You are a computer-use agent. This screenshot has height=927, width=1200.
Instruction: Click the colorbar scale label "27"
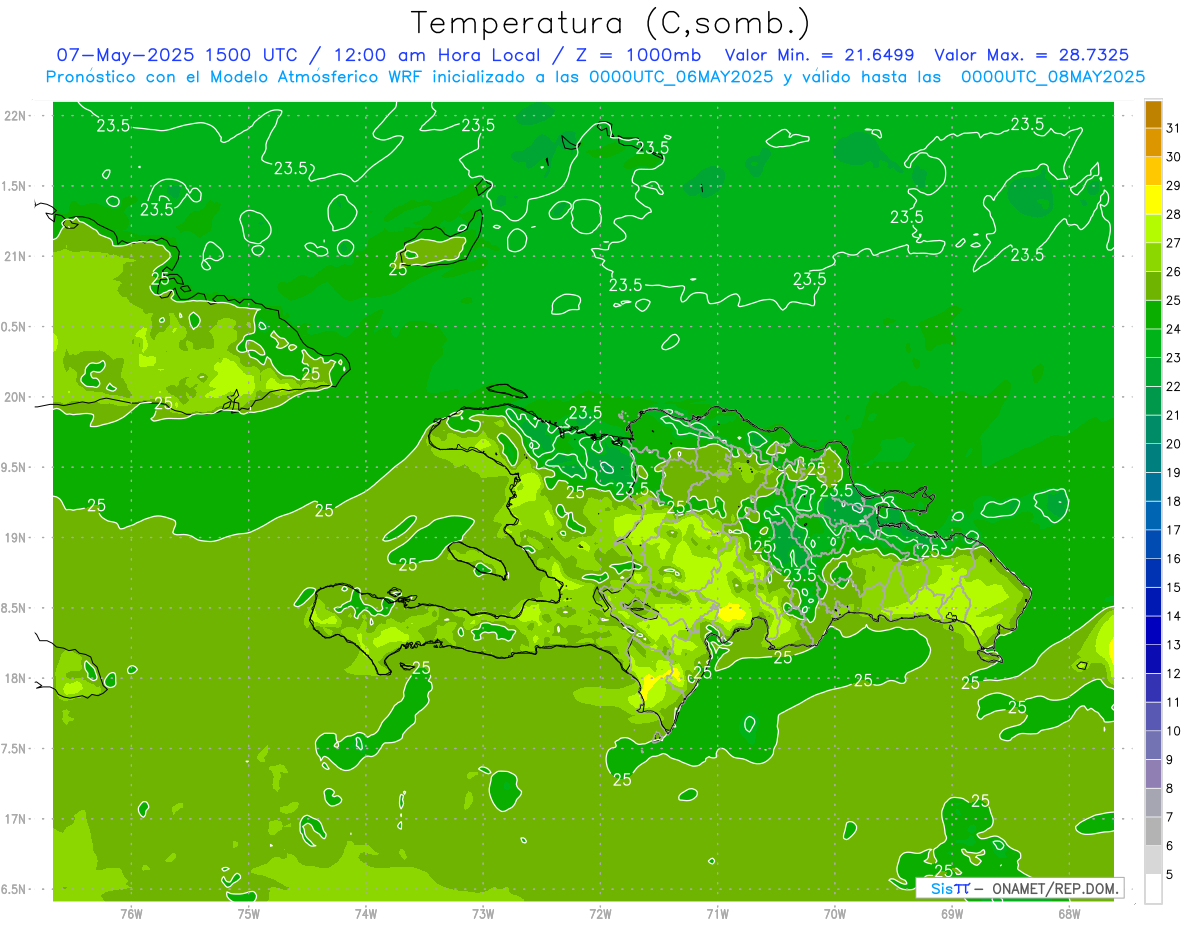pyautogui.click(x=1173, y=243)
